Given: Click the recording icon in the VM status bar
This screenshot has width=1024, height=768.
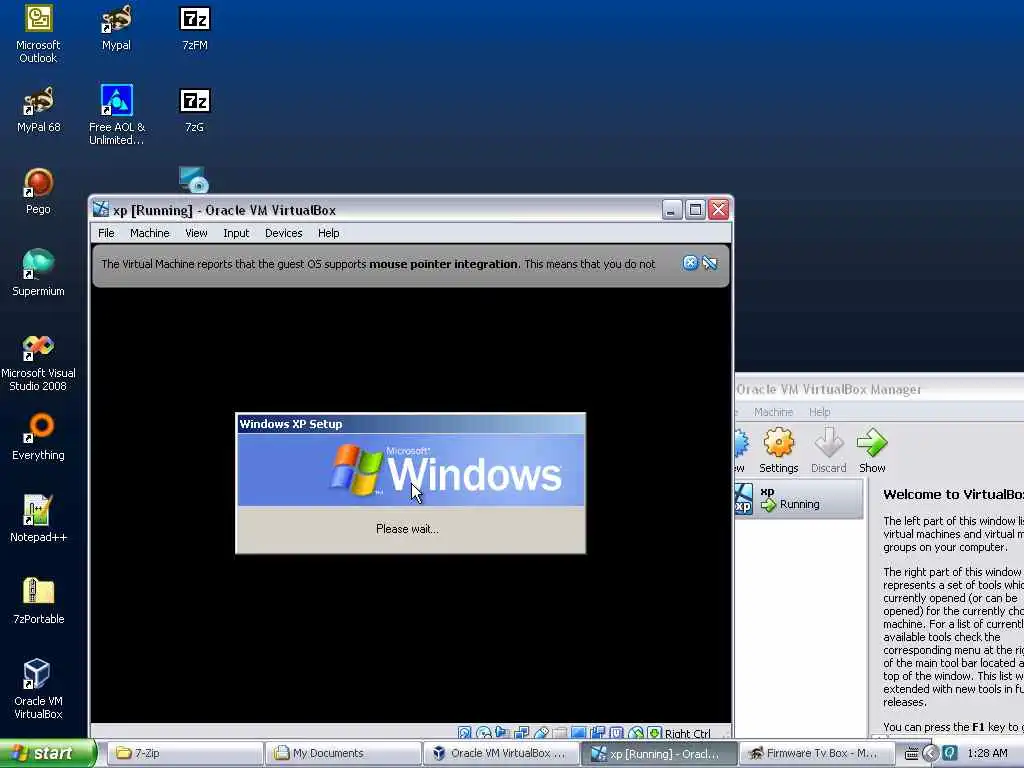Looking at the screenshot, I should click(598, 733).
